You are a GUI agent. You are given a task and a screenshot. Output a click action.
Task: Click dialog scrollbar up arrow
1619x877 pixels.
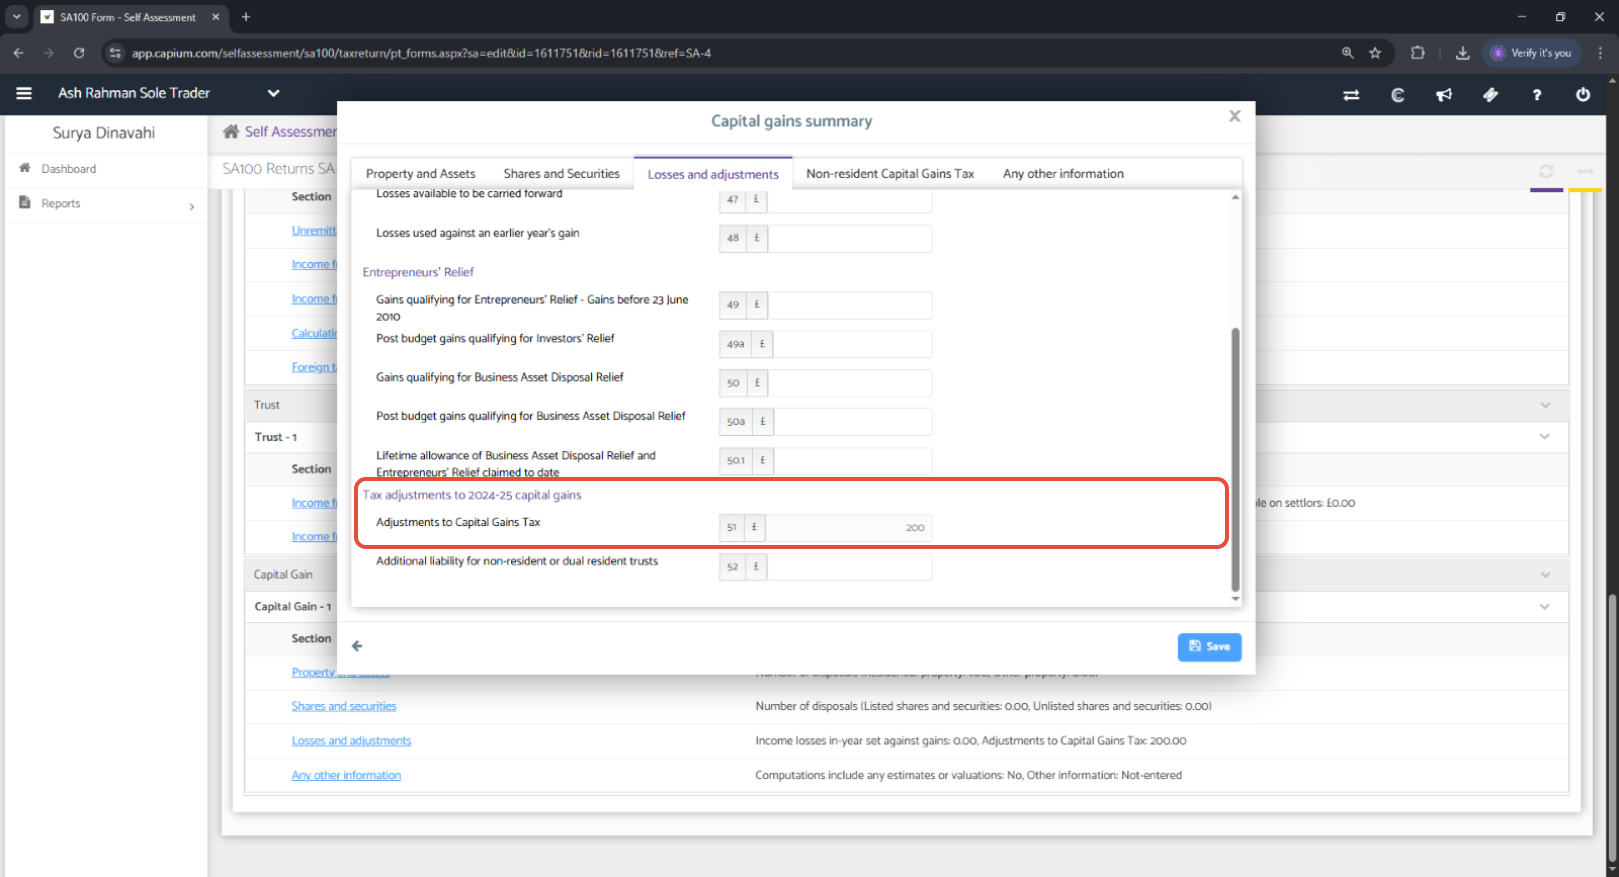(x=1235, y=197)
